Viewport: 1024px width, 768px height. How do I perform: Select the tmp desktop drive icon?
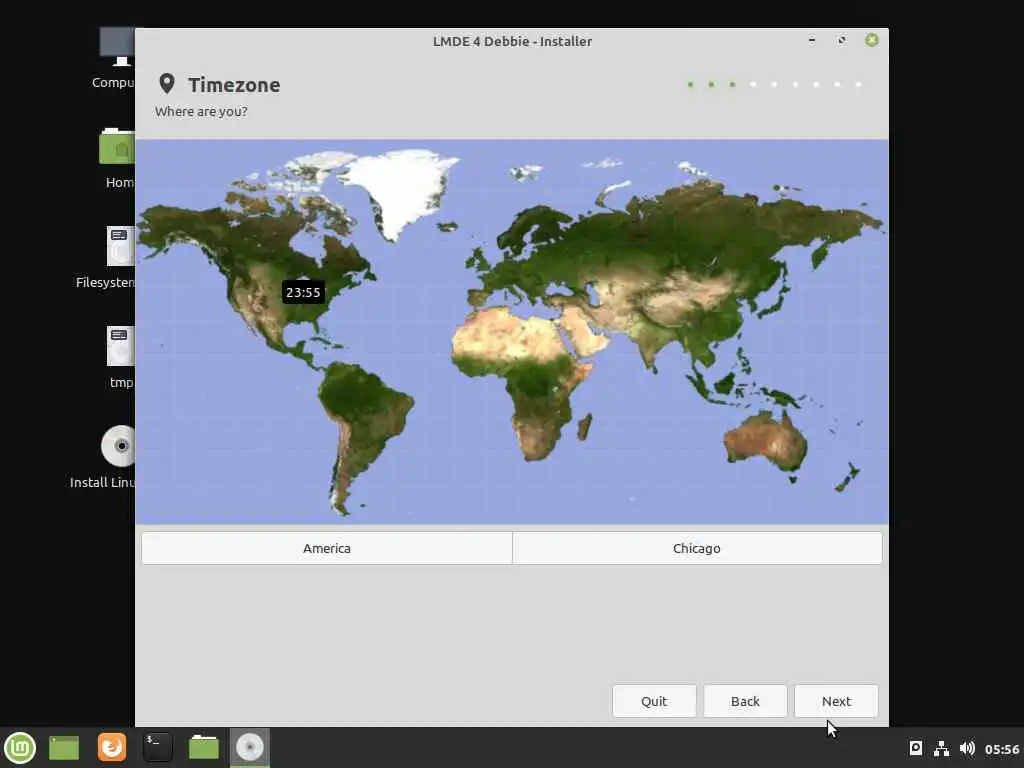pos(120,358)
